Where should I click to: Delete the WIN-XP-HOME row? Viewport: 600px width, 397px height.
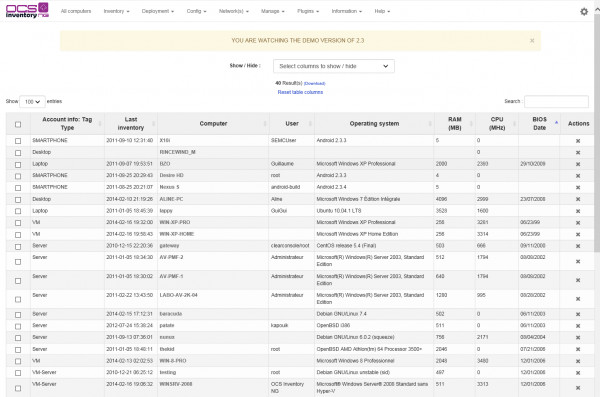pos(578,234)
